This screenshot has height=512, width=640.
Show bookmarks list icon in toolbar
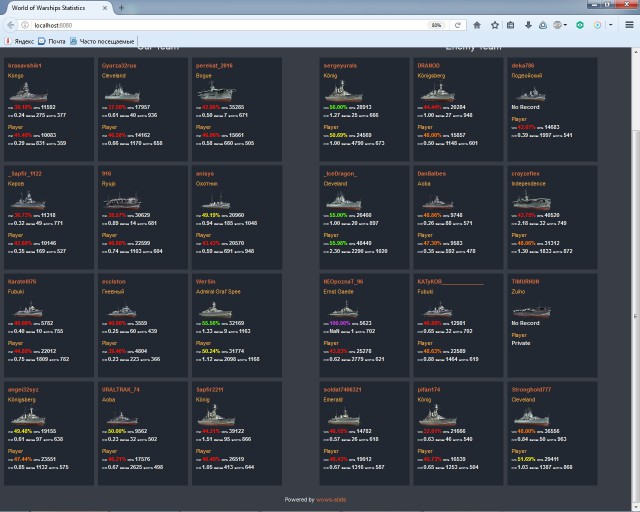510,25
